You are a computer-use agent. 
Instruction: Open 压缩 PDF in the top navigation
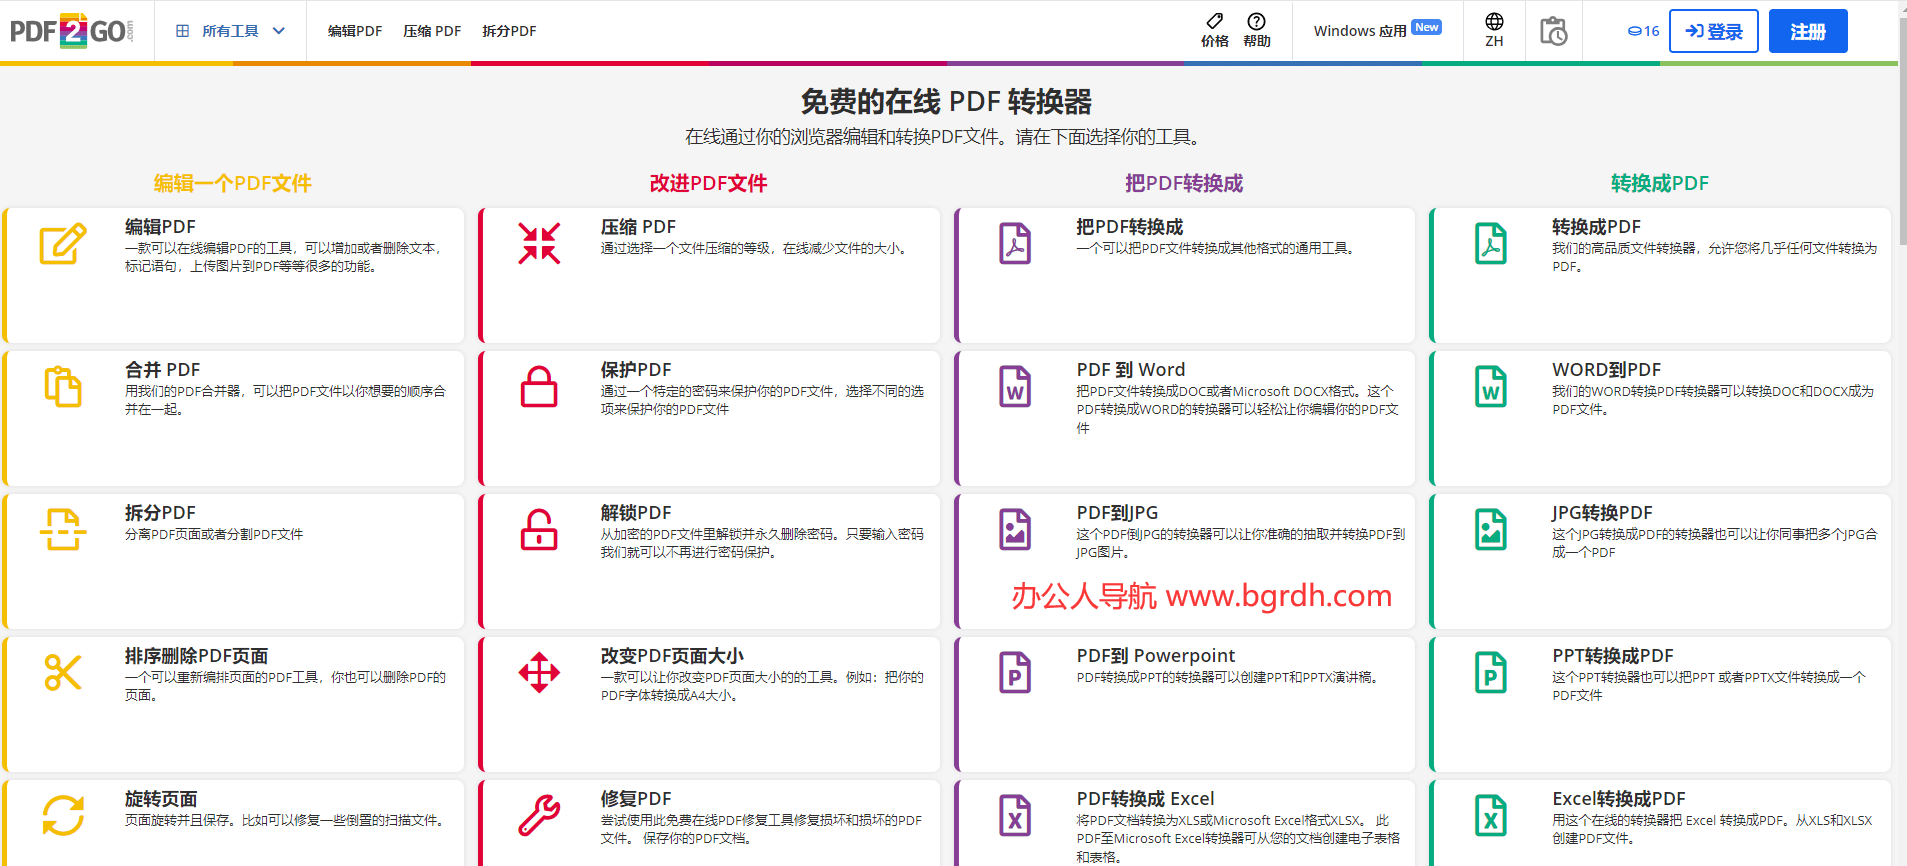432,31
